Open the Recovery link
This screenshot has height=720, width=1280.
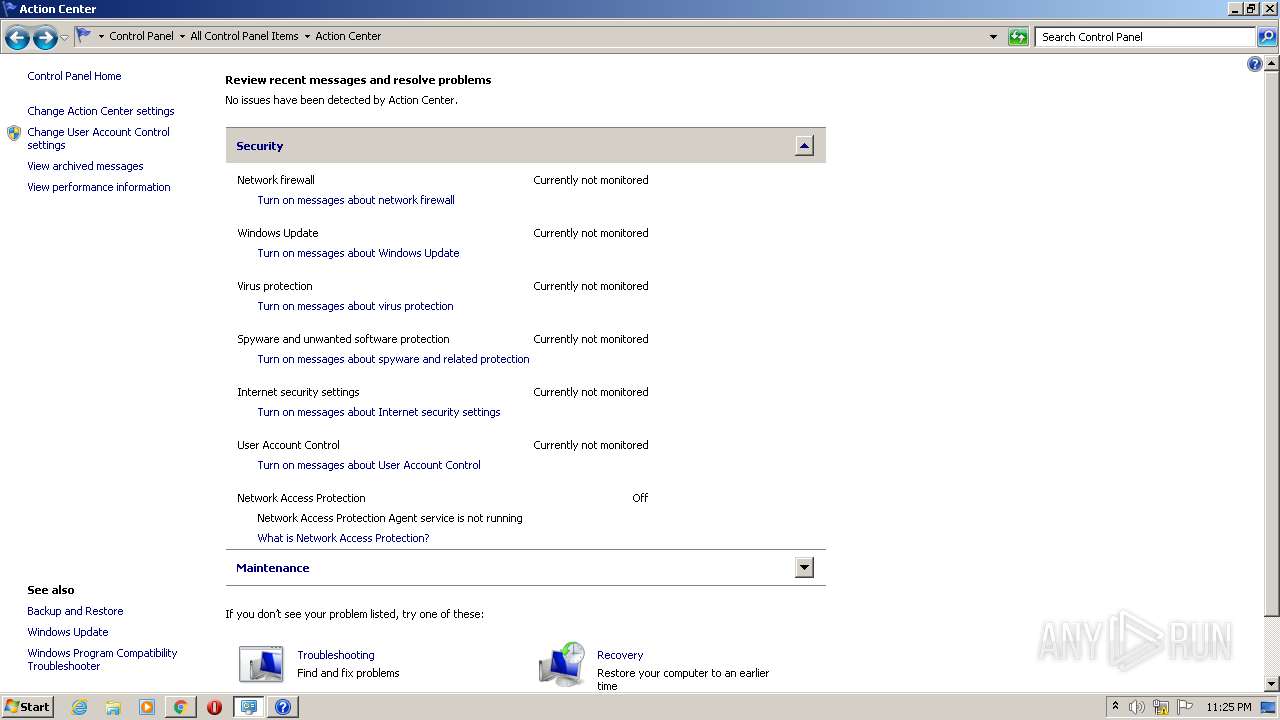coord(620,655)
